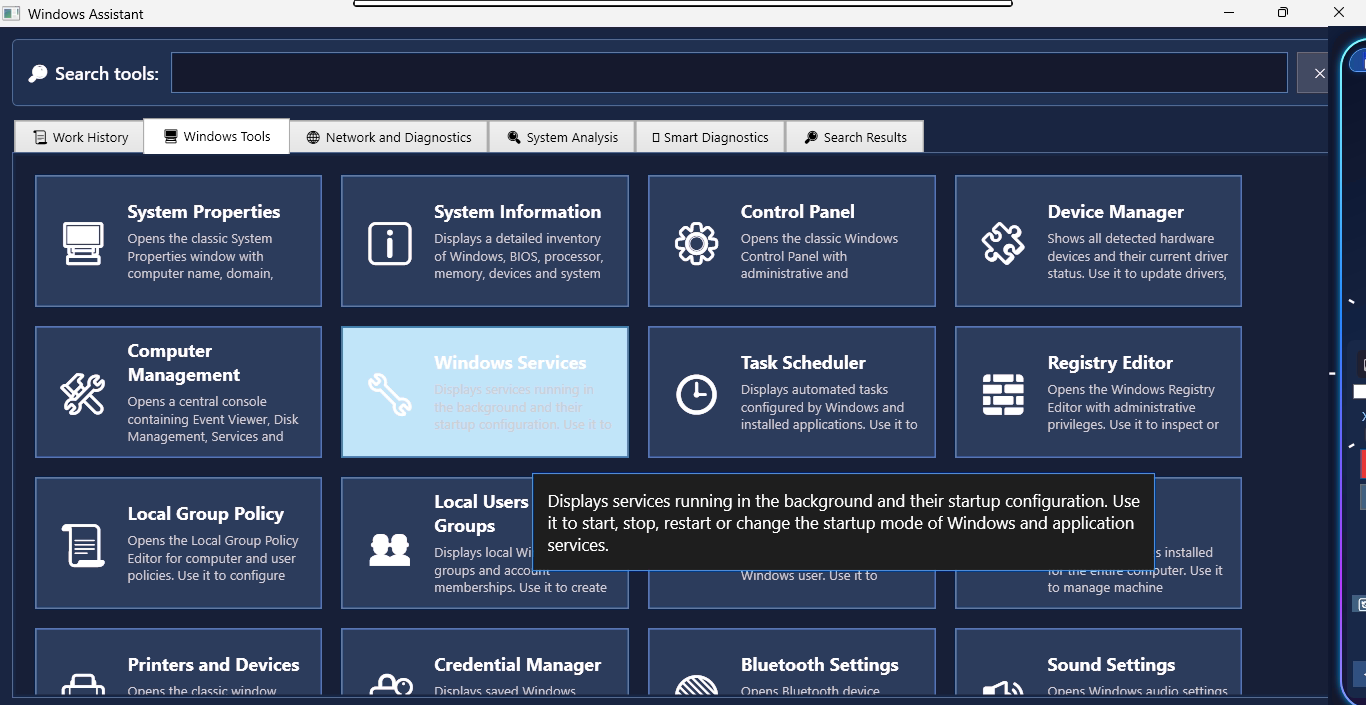Click the System Properties computer icon
Viewport: 1366px width, 705px height.
pyautogui.click(x=83, y=243)
